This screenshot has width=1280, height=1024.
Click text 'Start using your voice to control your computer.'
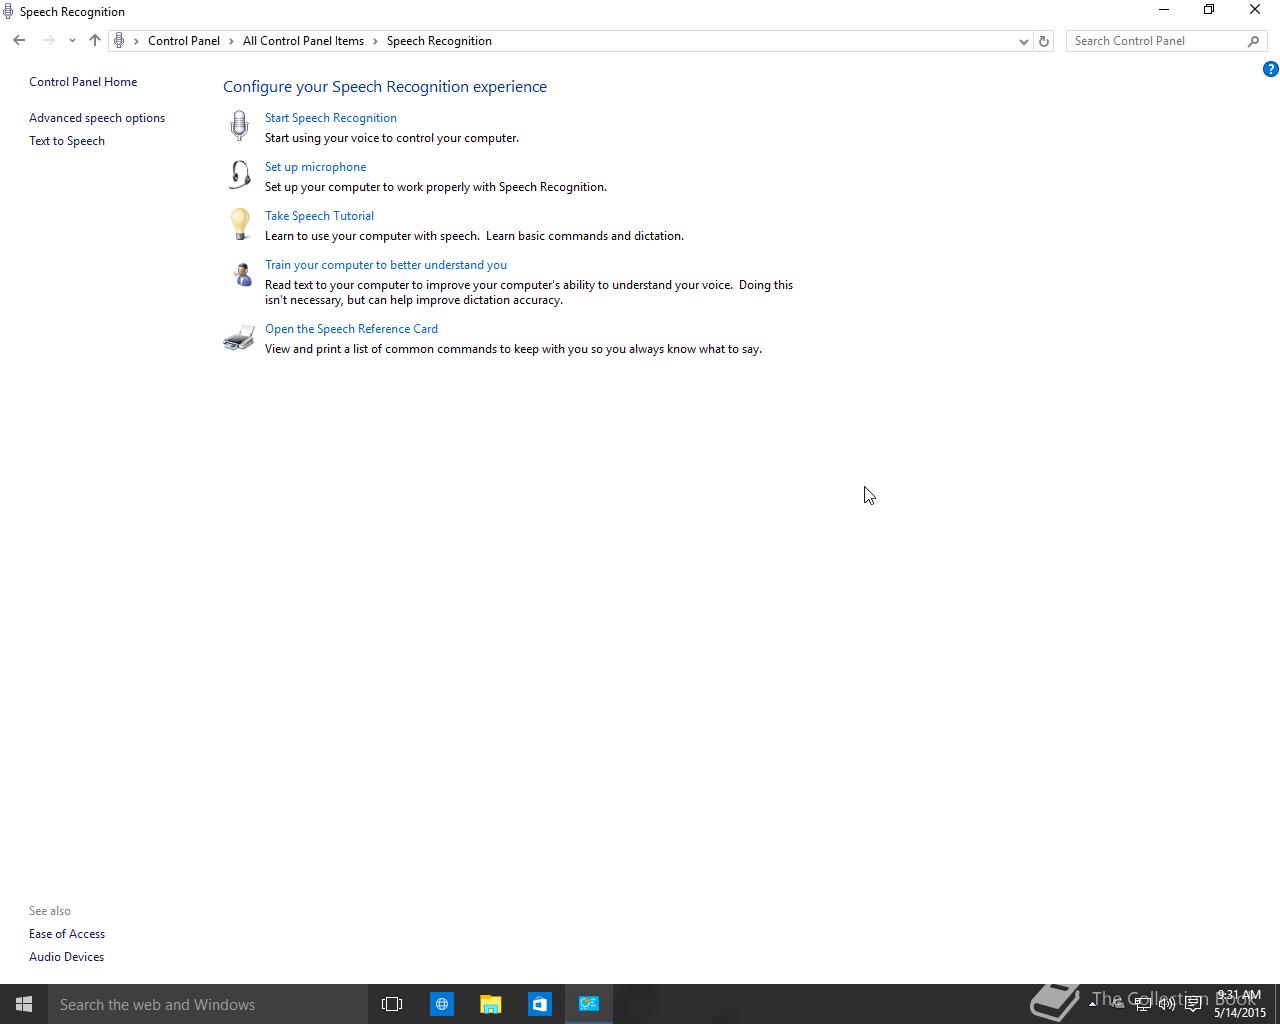click(392, 138)
